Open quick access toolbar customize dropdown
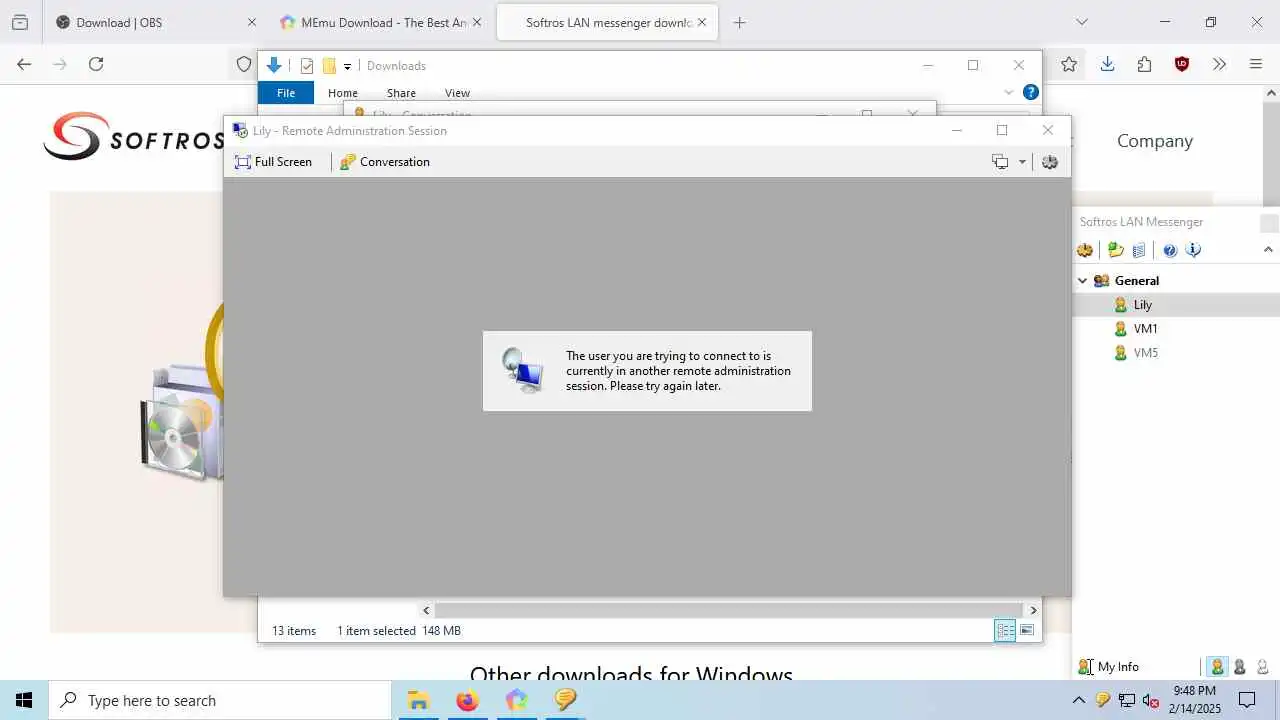Image resolution: width=1280 pixels, height=720 pixels. tap(347, 66)
